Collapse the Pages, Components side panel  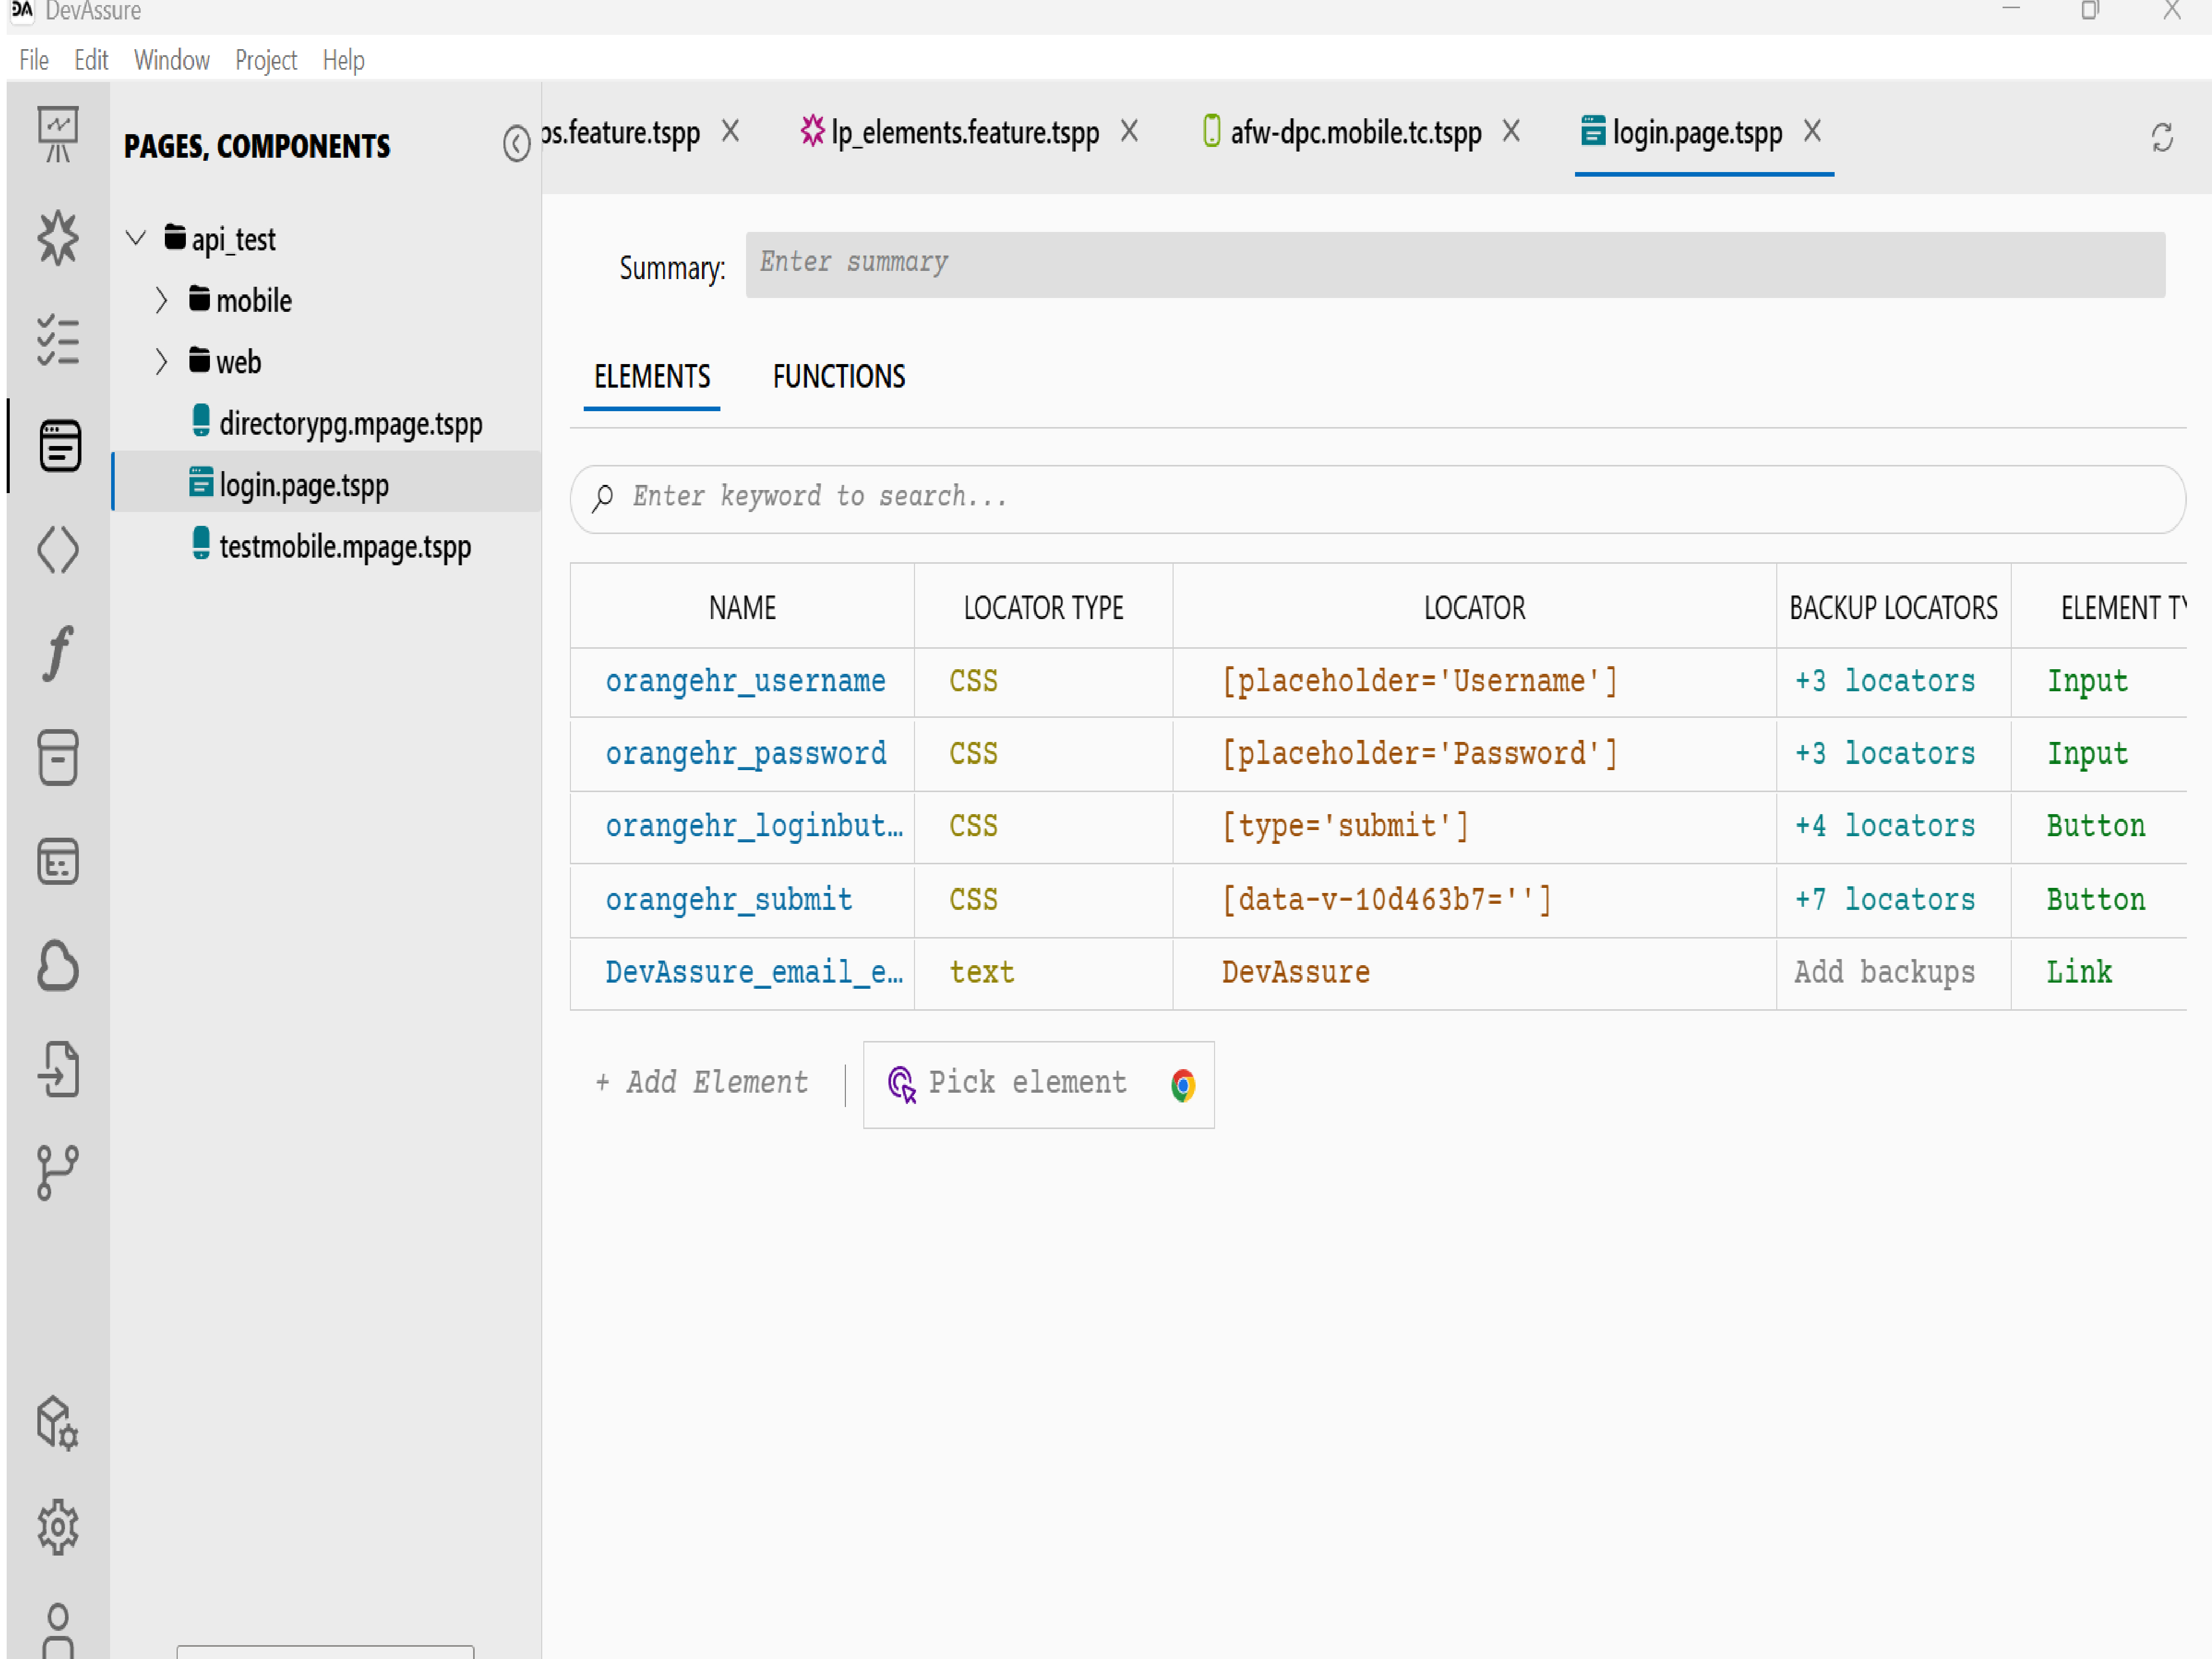[x=516, y=144]
